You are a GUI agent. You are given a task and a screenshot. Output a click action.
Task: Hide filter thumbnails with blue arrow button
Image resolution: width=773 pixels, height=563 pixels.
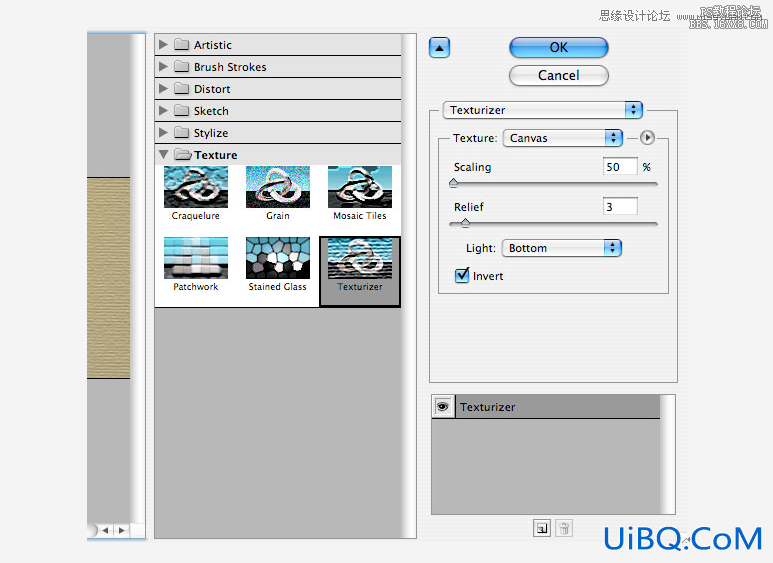(439, 48)
